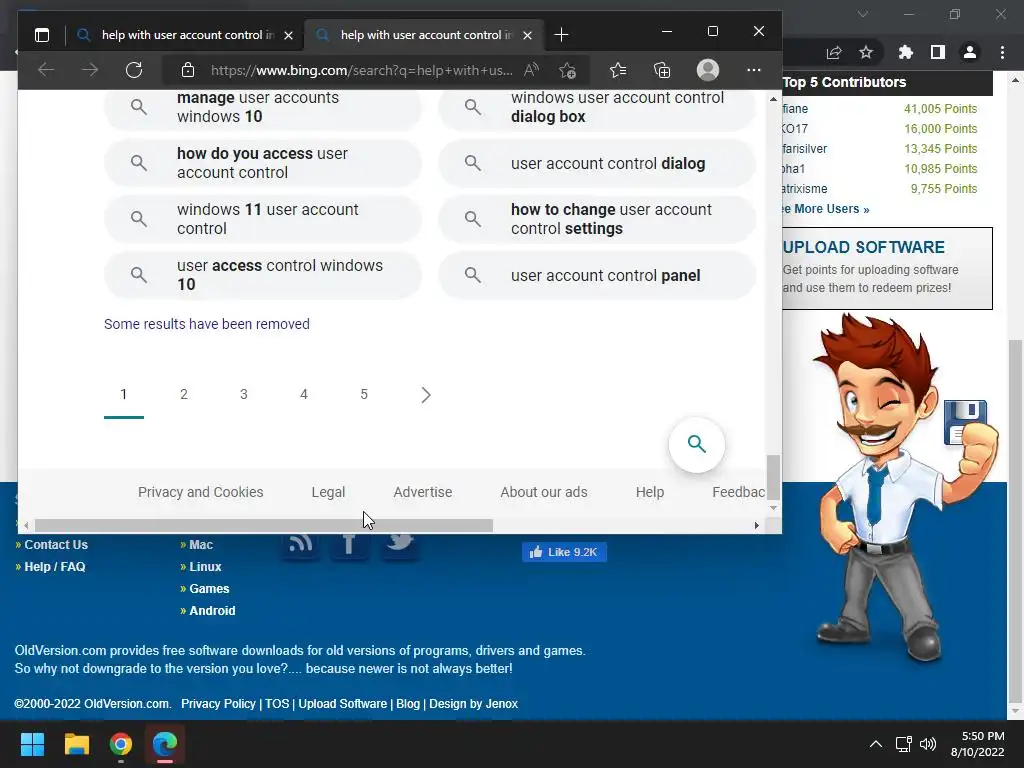Click Facebook Like 9.2K button
Viewport: 1024px width, 768px height.
pos(564,552)
